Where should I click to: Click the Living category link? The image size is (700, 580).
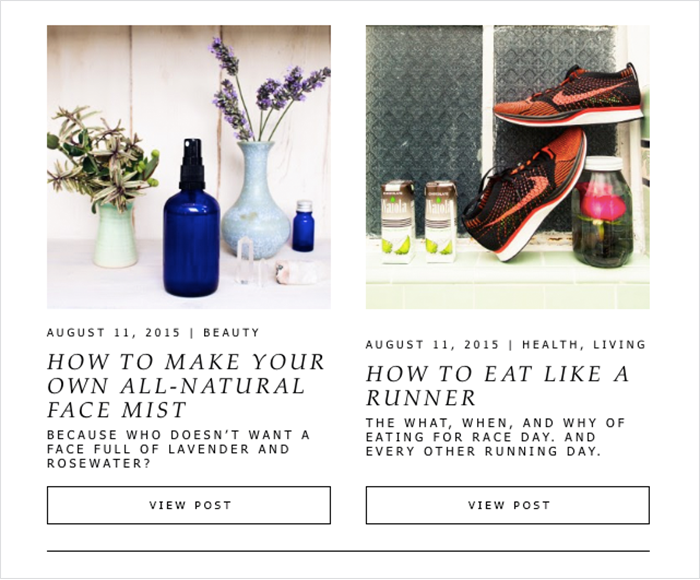(x=620, y=345)
